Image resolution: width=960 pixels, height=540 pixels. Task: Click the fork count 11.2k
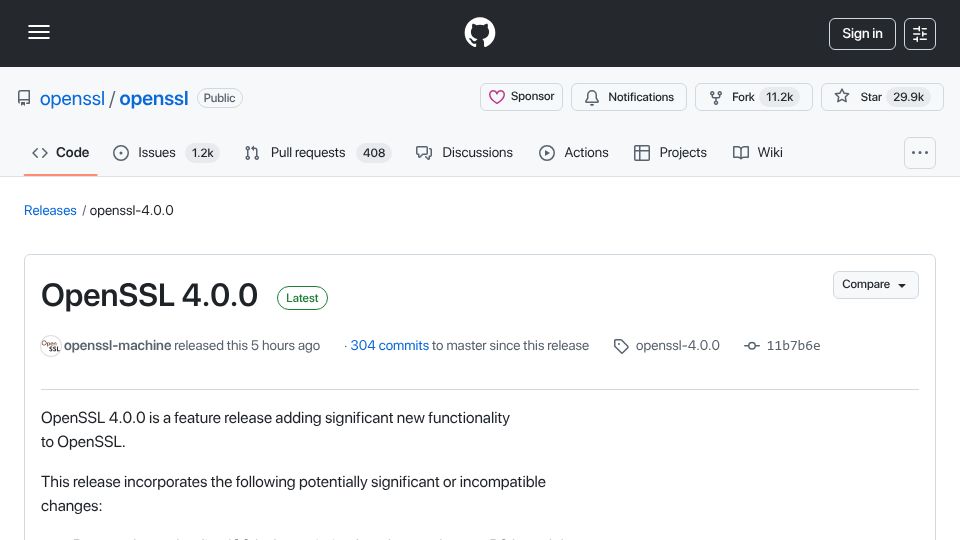779,97
